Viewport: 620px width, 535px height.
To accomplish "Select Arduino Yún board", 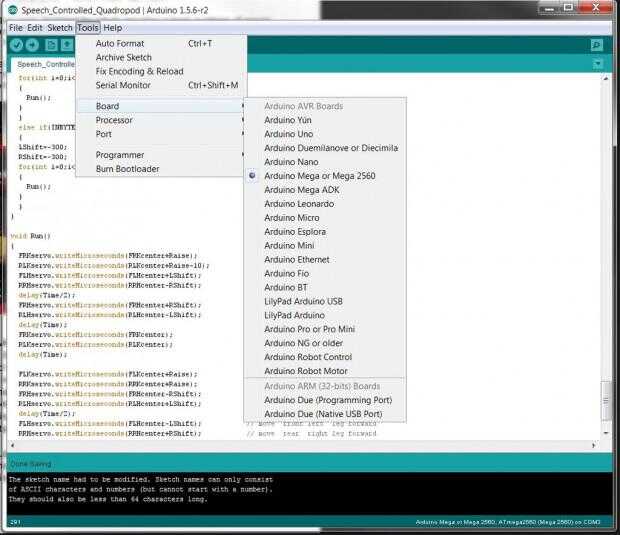I will [325, 120].
